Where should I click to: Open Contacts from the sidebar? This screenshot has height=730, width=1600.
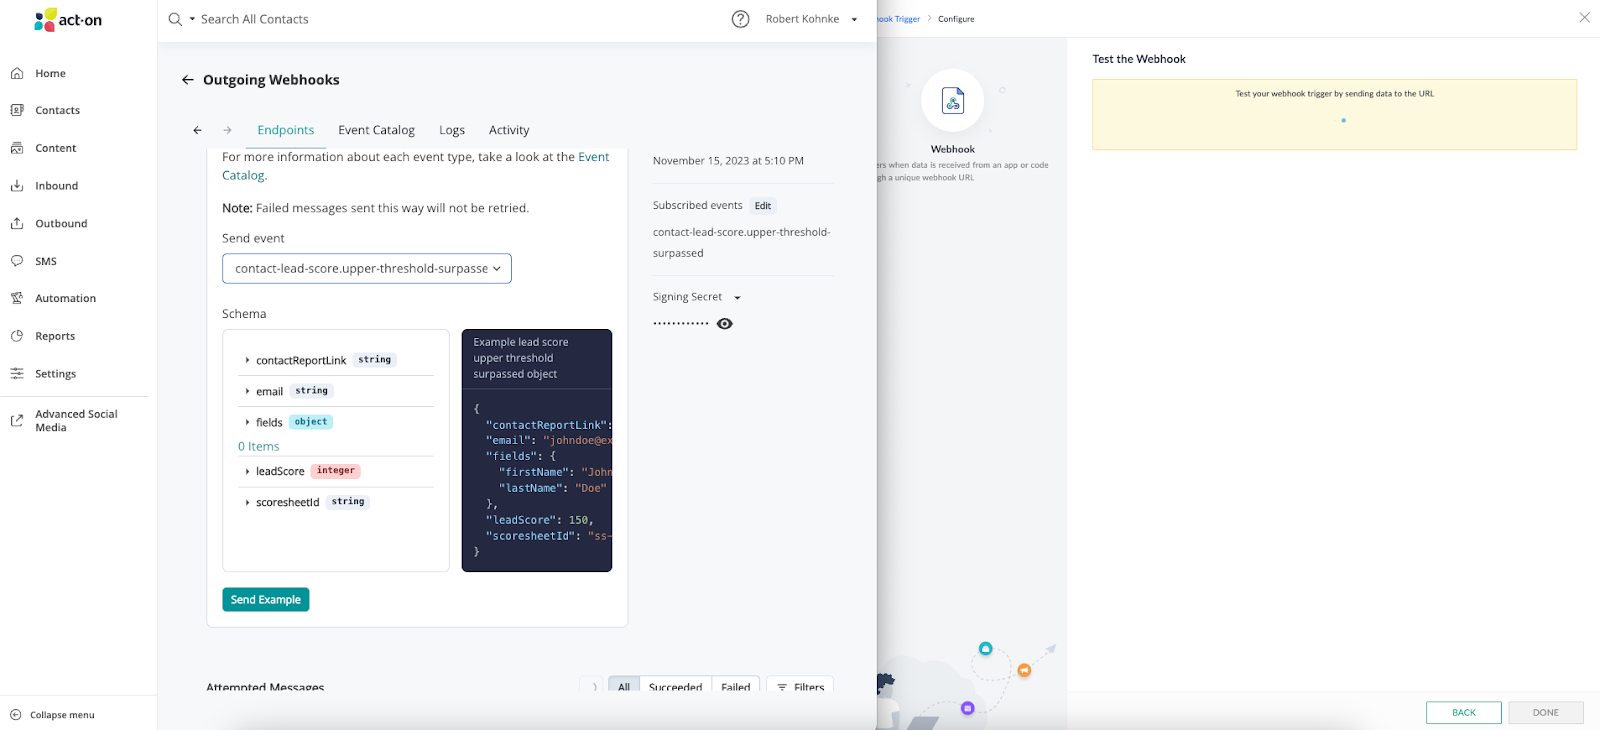(57, 110)
